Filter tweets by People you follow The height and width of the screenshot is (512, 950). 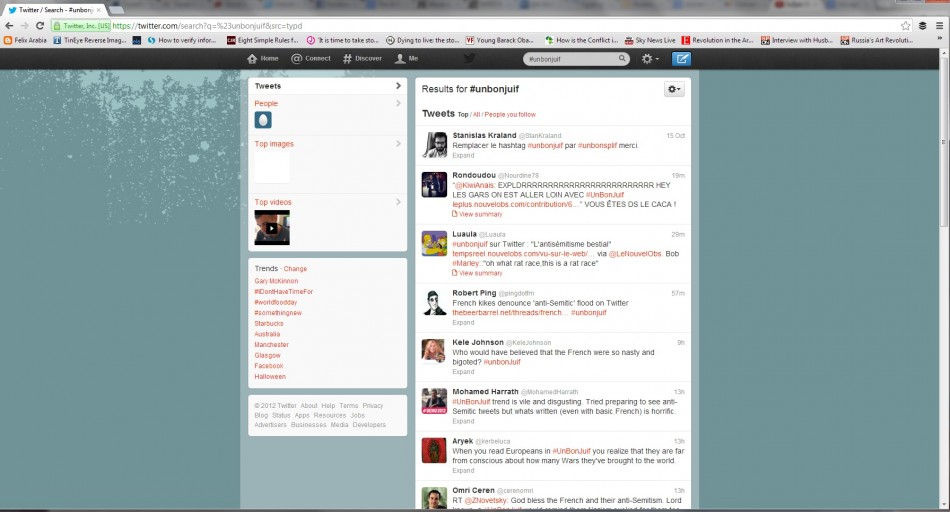coord(510,115)
